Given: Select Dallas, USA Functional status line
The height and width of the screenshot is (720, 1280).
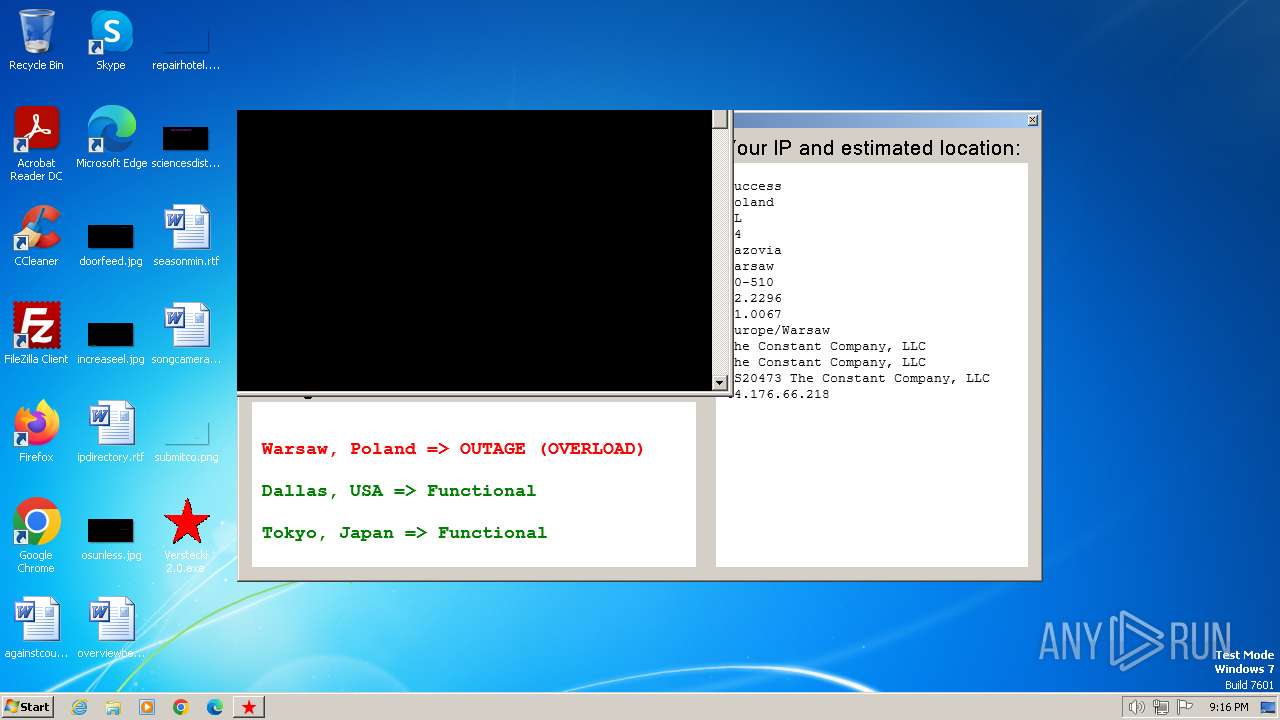Looking at the screenshot, I should pos(399,491).
